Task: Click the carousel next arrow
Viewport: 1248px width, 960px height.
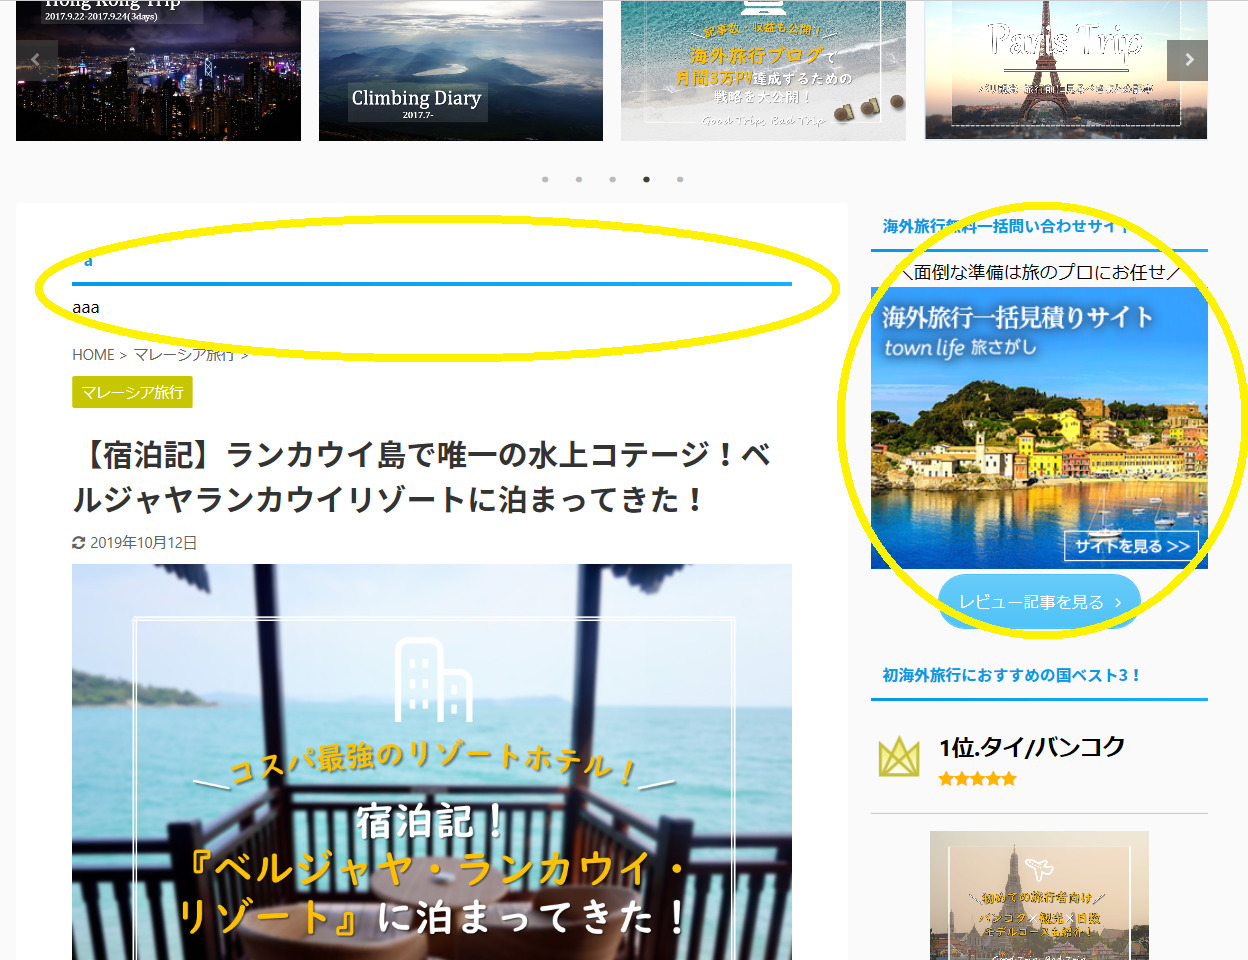Action: [1188, 60]
